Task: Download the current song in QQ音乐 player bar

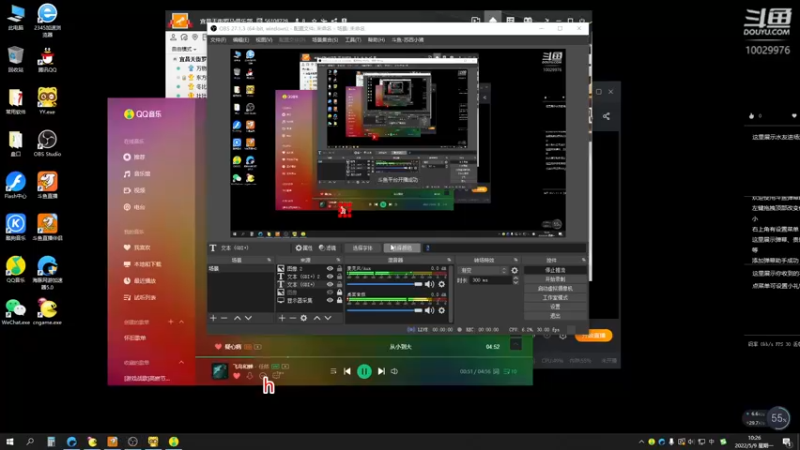Action: [x=249, y=376]
